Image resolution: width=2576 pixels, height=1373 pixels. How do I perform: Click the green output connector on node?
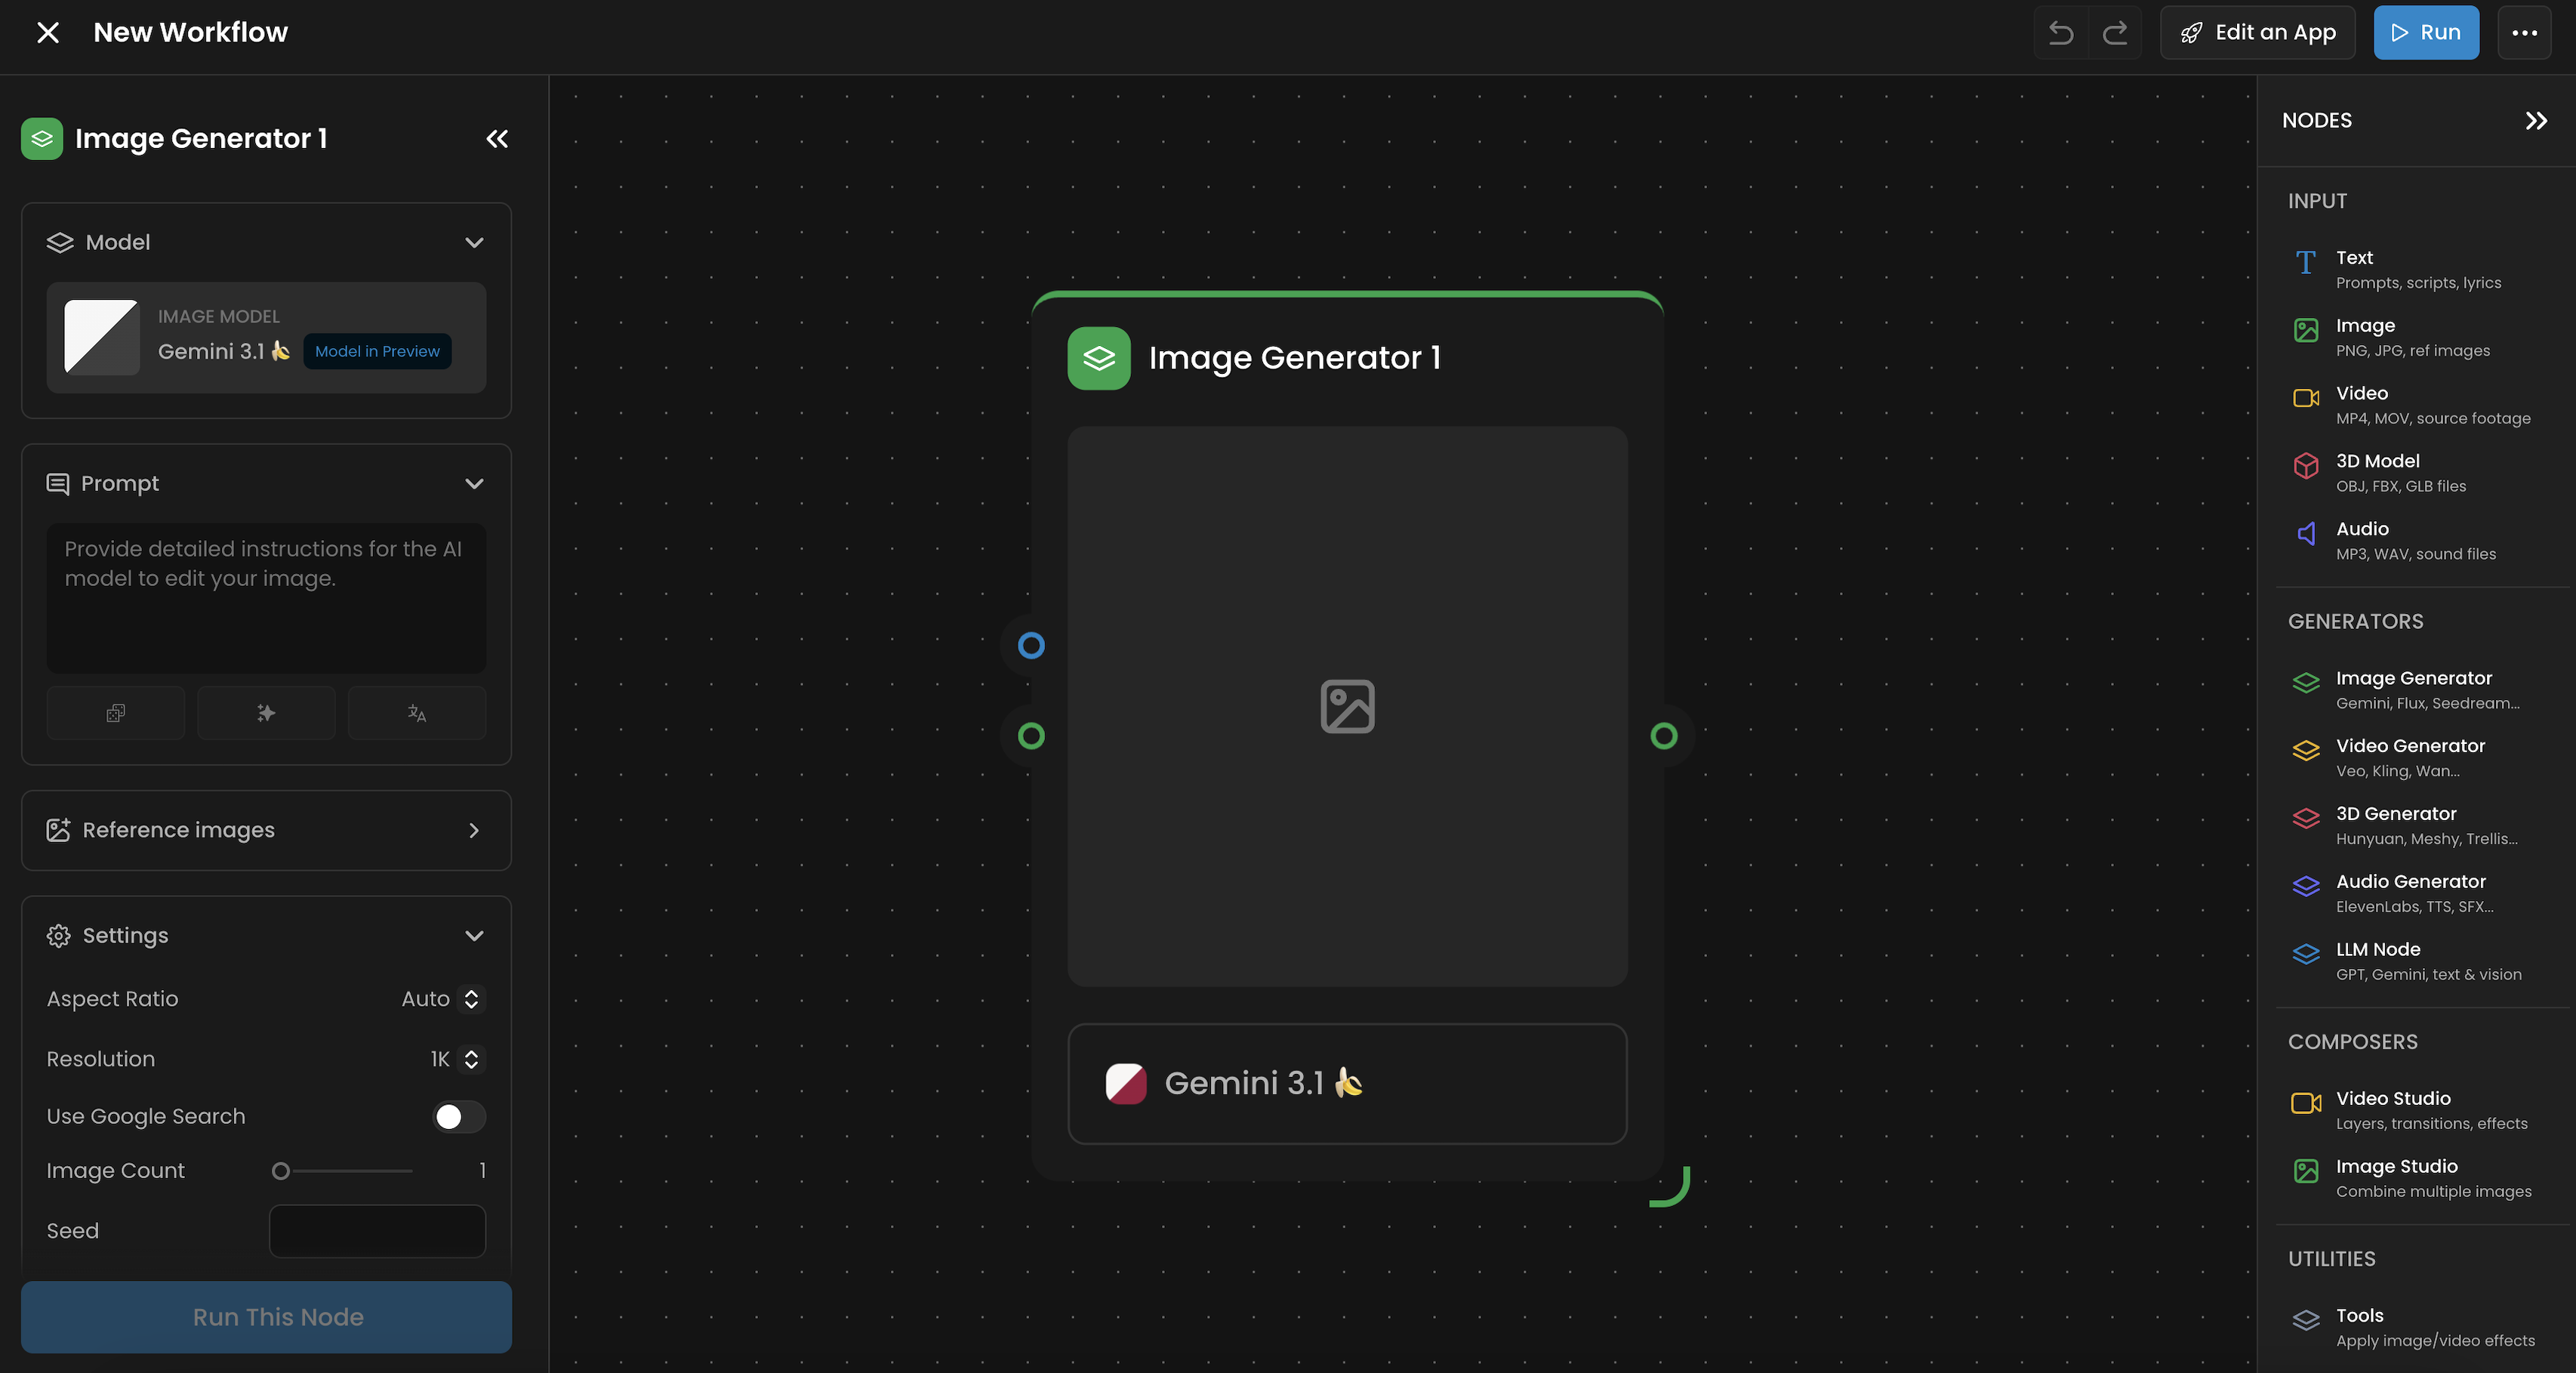pos(1664,737)
